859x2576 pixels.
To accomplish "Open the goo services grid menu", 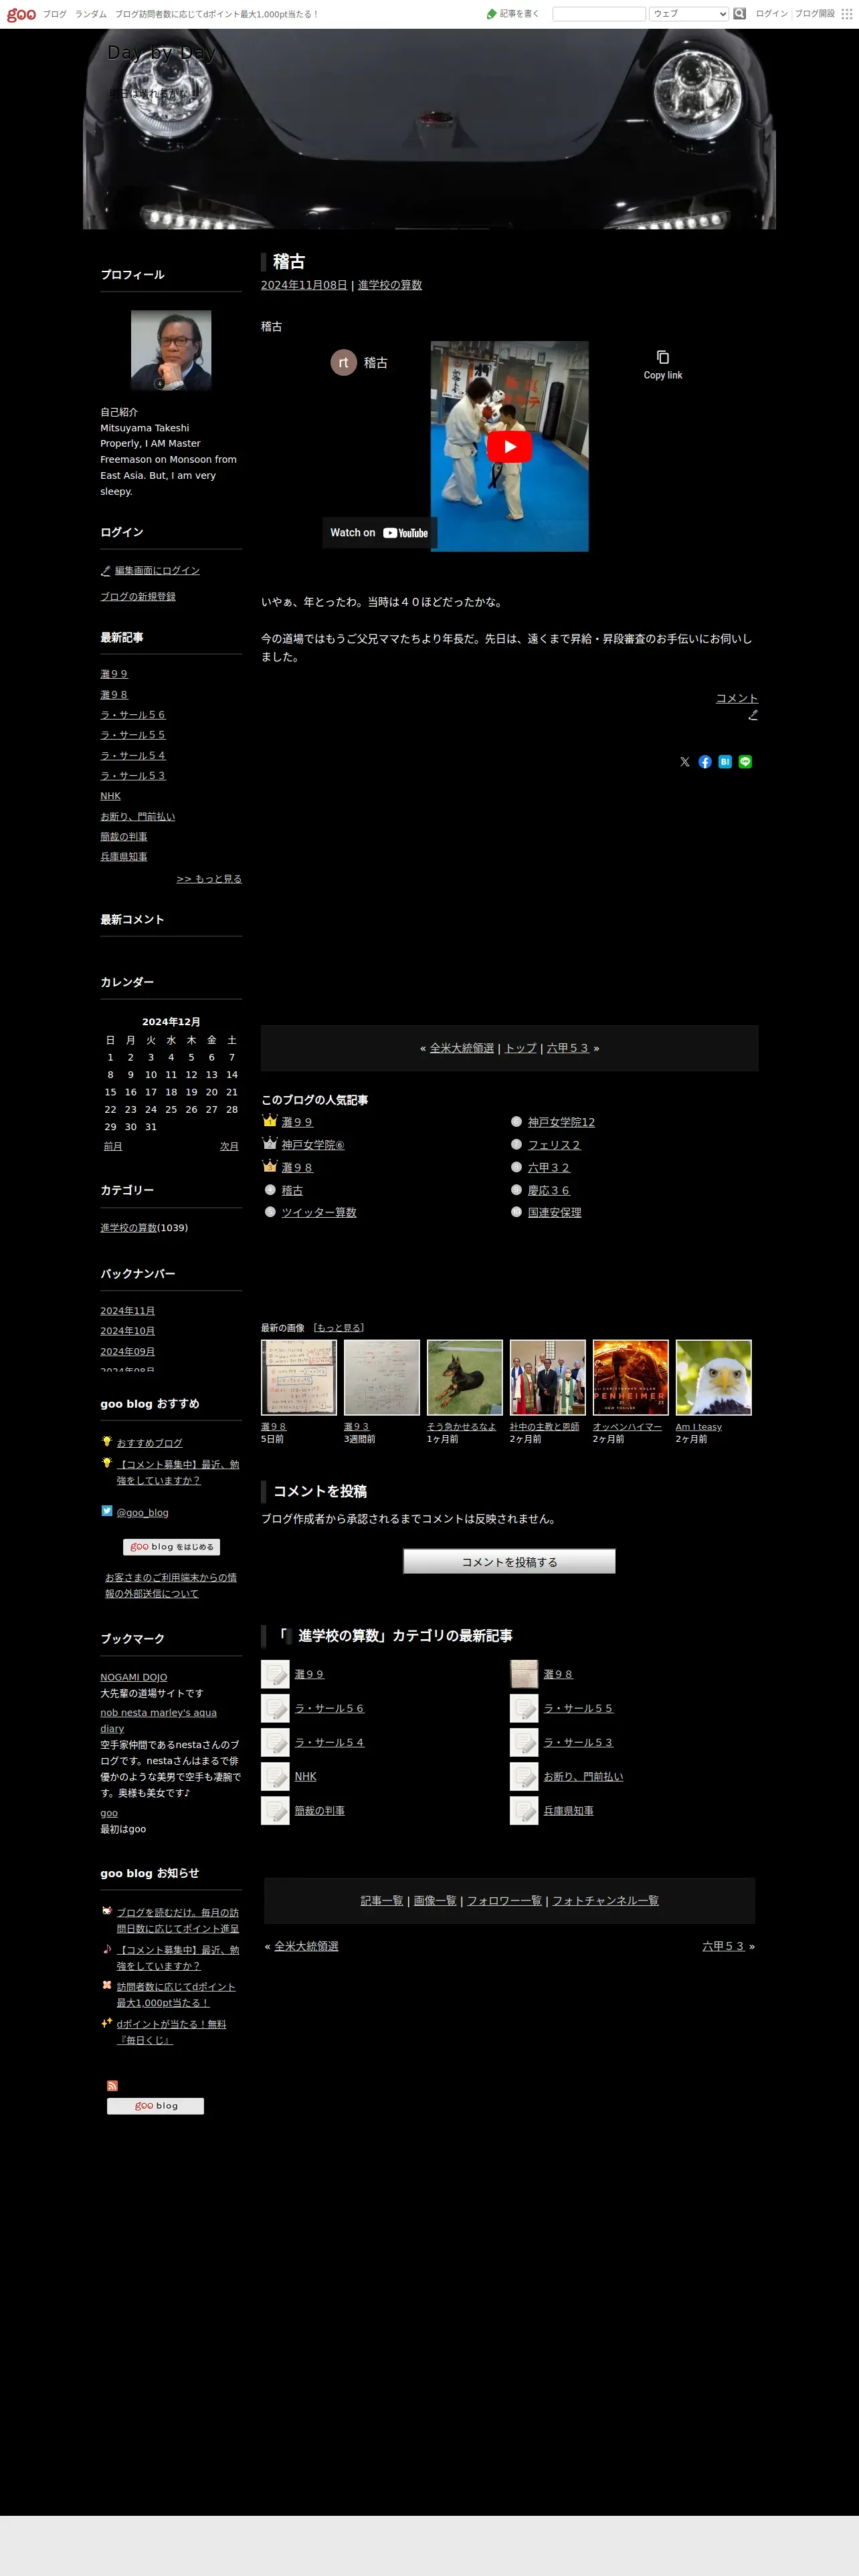I will (846, 14).
